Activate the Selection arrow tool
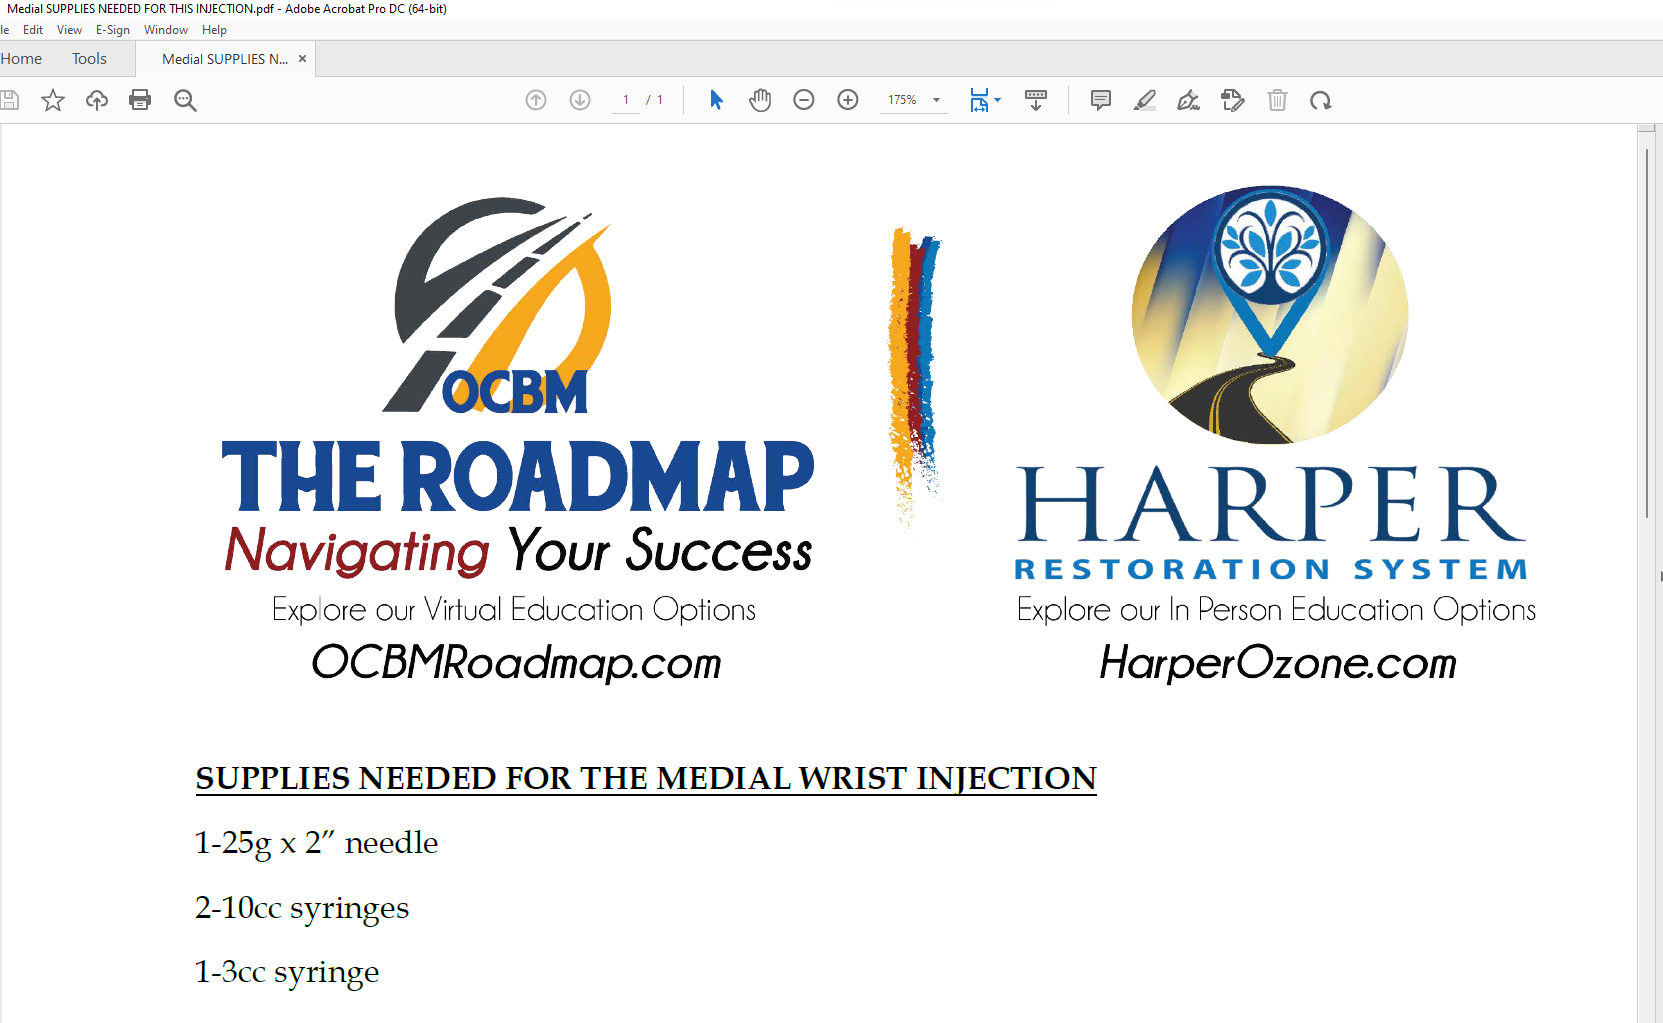Viewport: 1663px width, 1023px height. [x=716, y=100]
